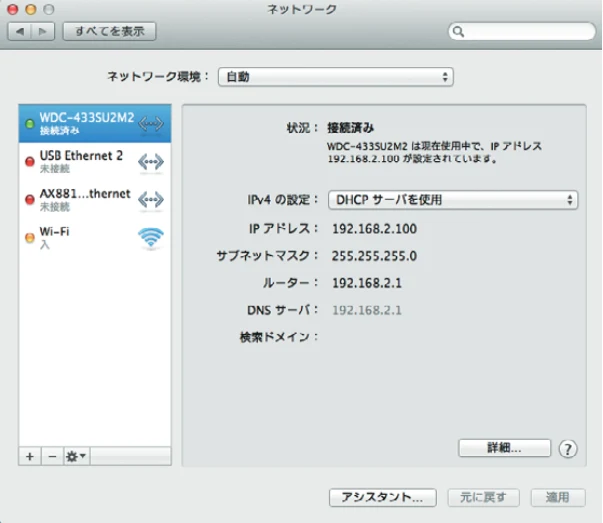Select USB Ethernet 2 in the service list
Screen dimensions: 603x523
[x=95, y=162]
